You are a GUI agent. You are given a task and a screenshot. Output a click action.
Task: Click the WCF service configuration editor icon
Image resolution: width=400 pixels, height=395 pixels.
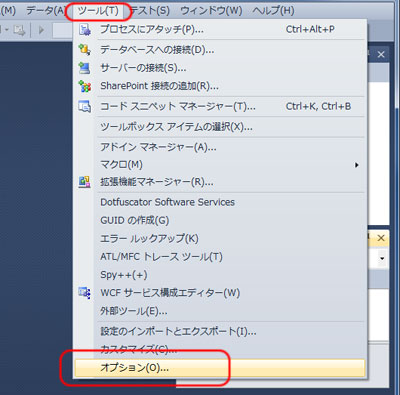(84, 293)
